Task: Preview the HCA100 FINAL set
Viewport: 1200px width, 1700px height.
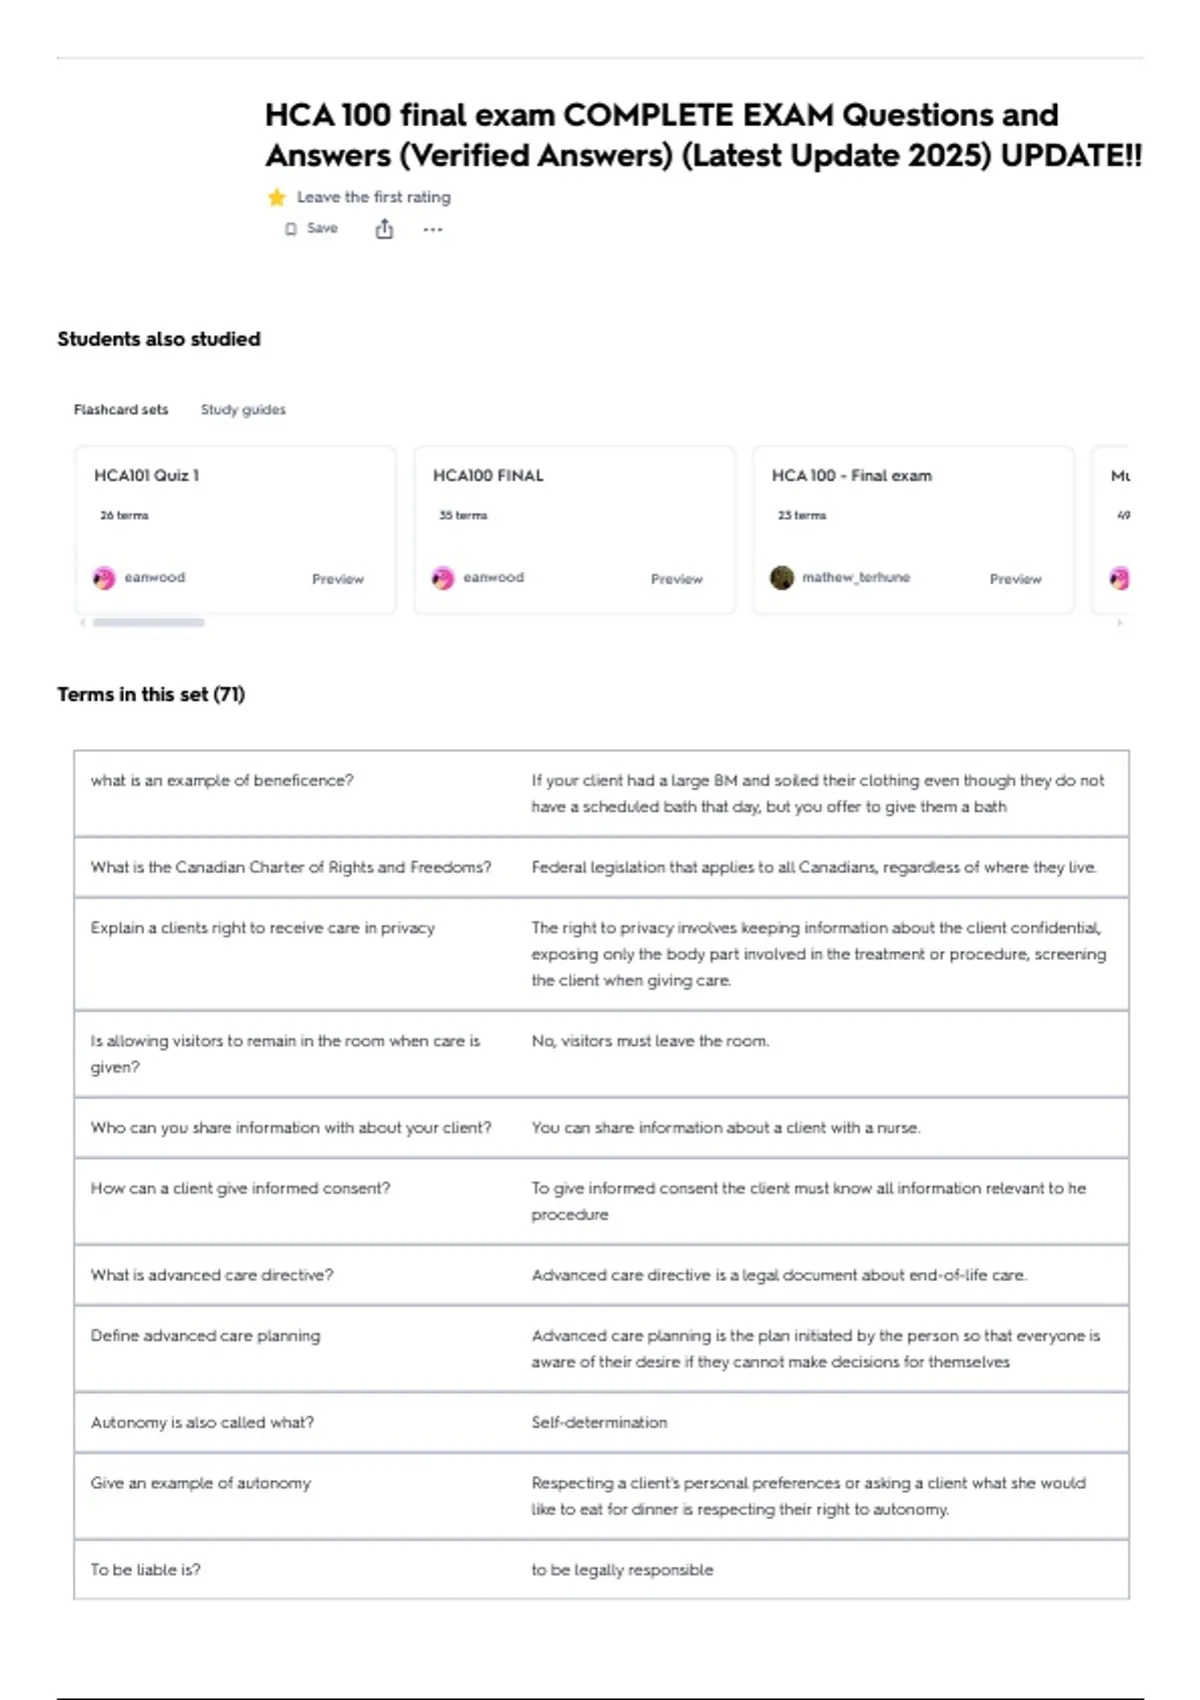Action: tap(677, 579)
